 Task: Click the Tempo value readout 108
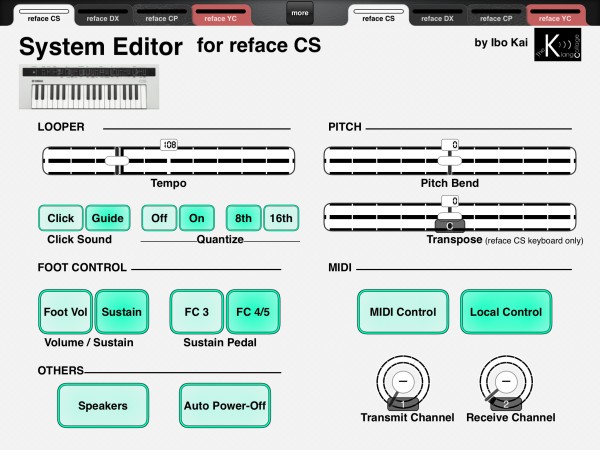(169, 145)
